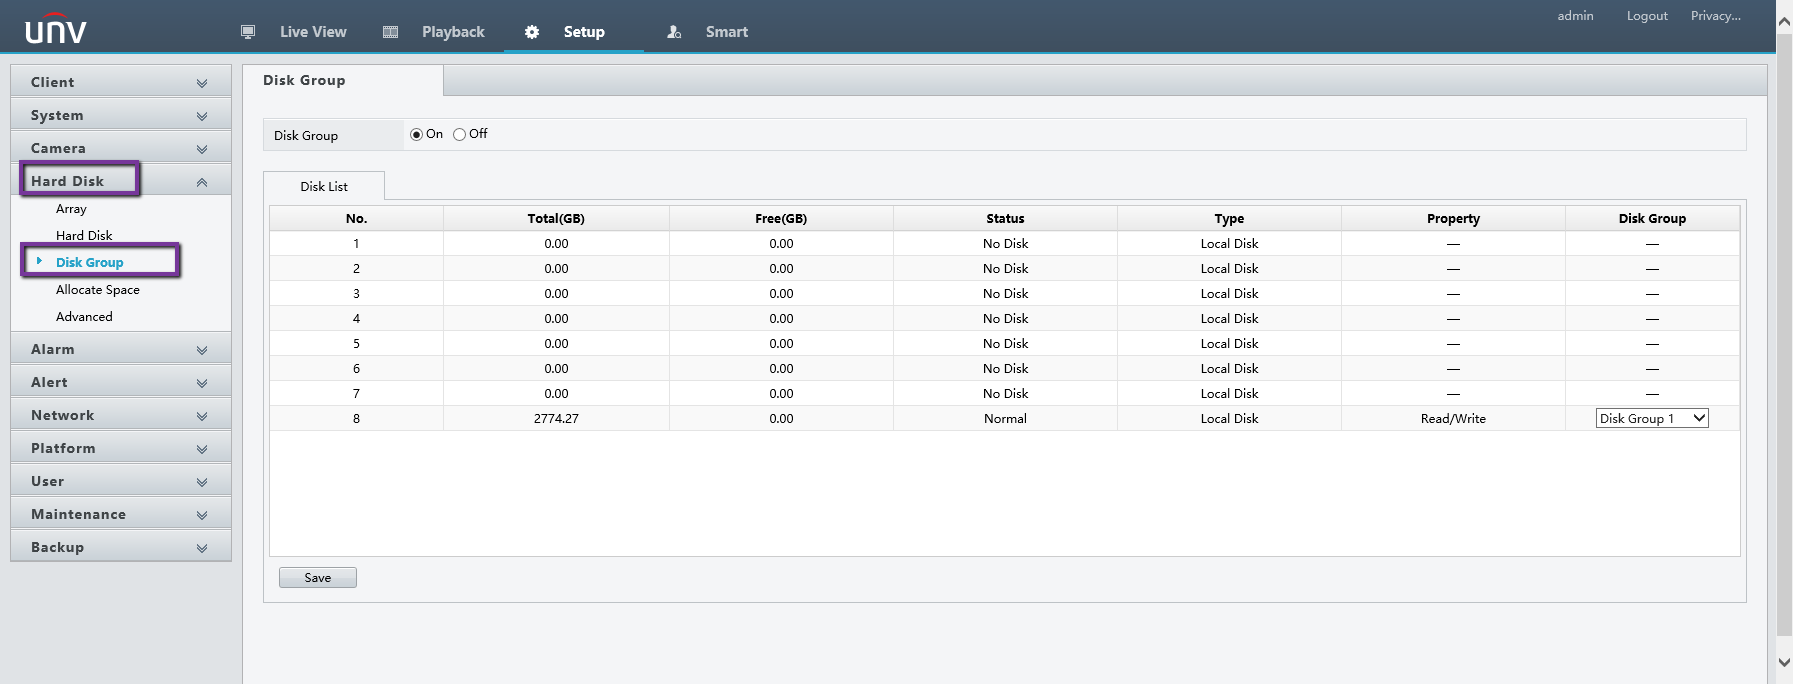Click the scrollbar down arrow
Screen dimensions: 1793x684
(x=1783, y=662)
